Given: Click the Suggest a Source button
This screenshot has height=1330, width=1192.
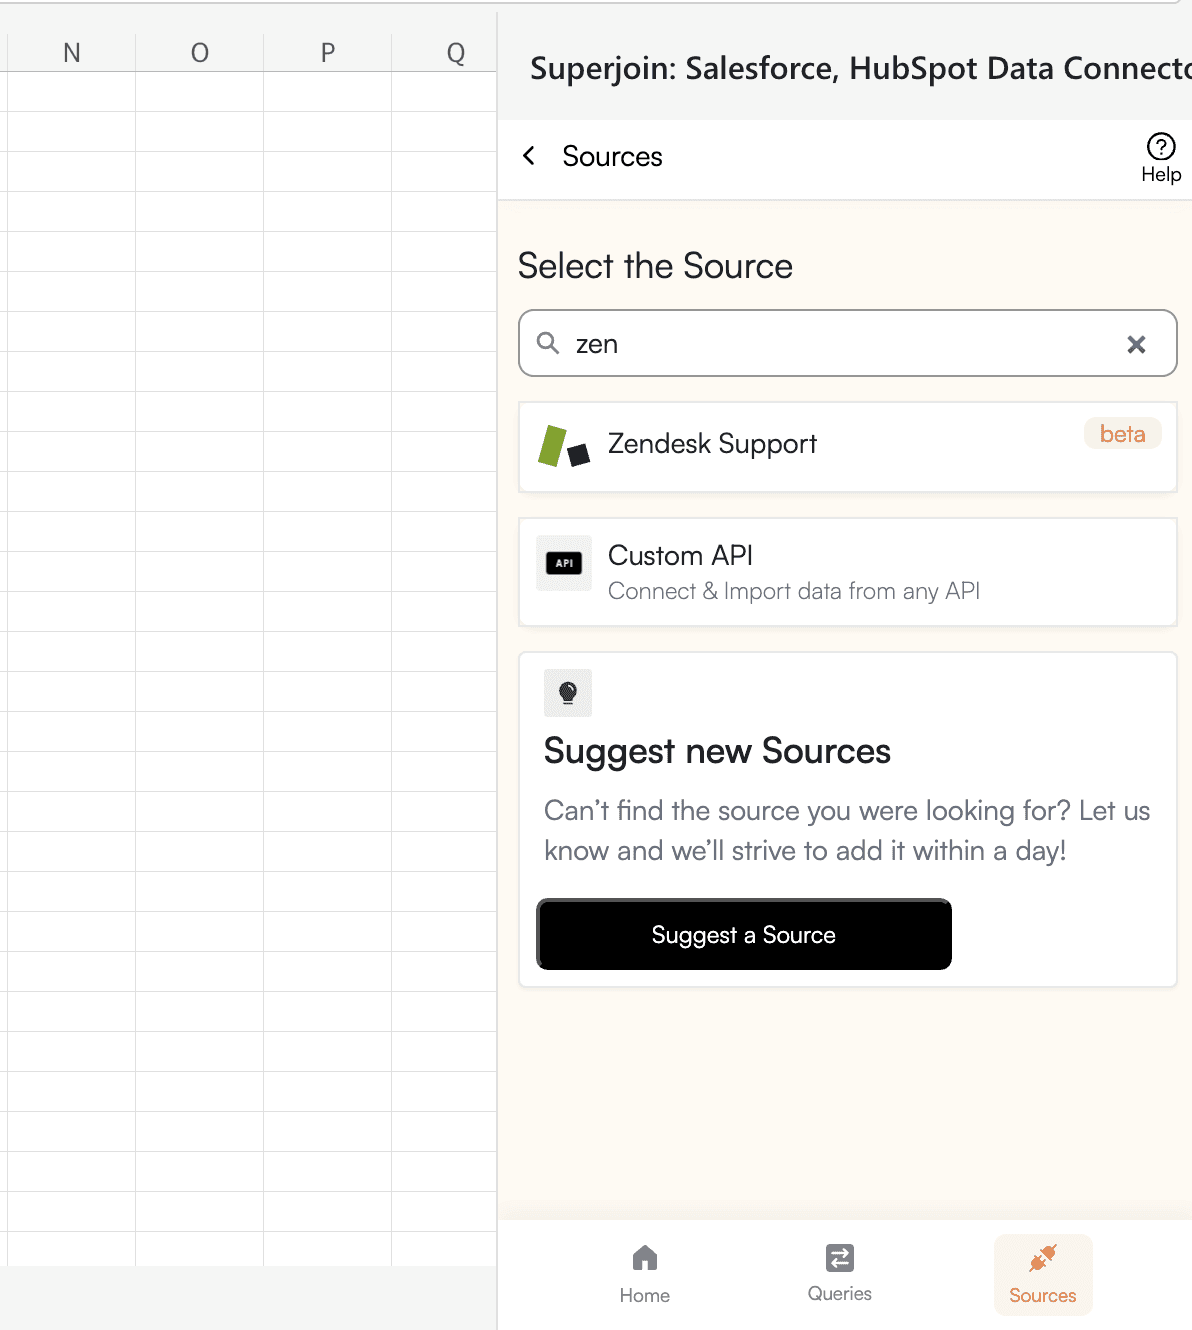Looking at the screenshot, I should (x=744, y=934).
